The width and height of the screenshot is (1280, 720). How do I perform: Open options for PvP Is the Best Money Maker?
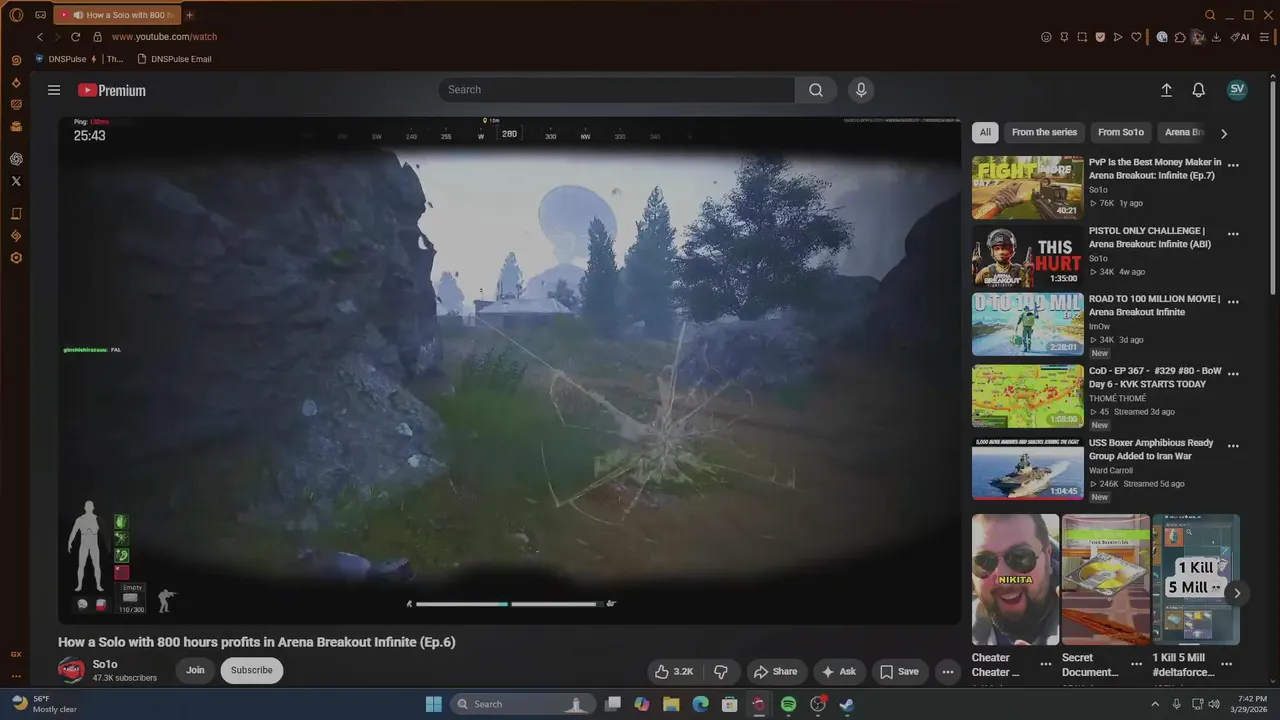(x=1233, y=166)
